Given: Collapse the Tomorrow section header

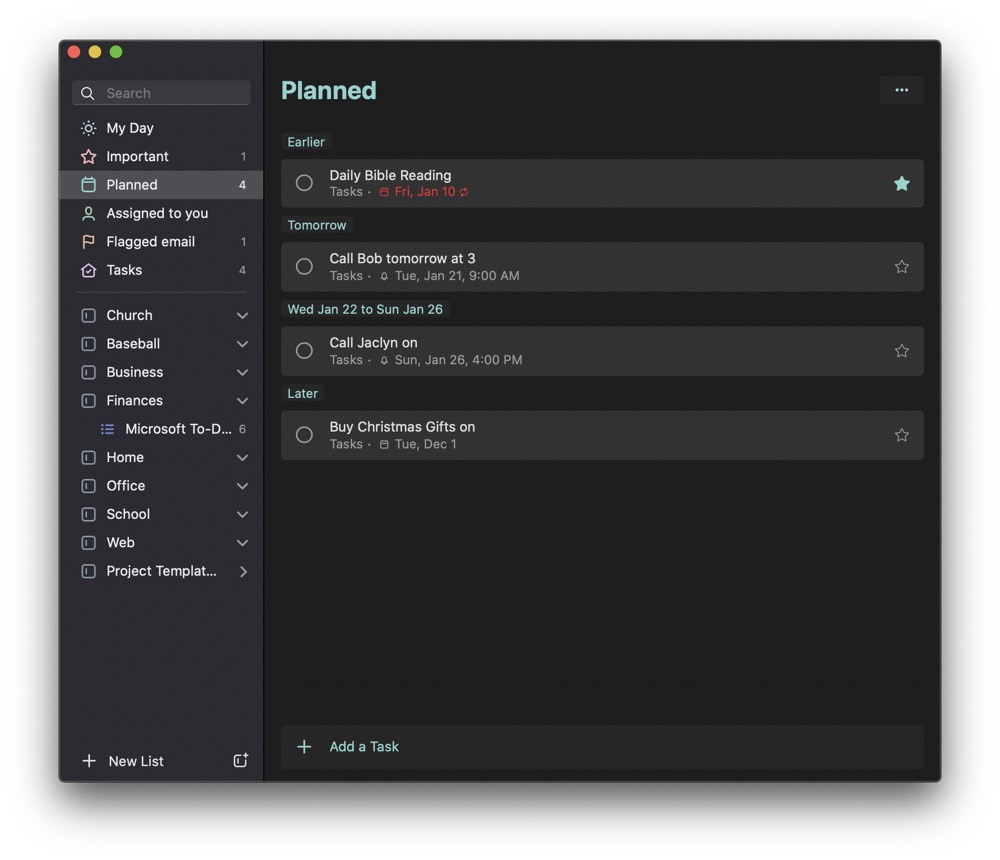Looking at the screenshot, I should [x=317, y=225].
